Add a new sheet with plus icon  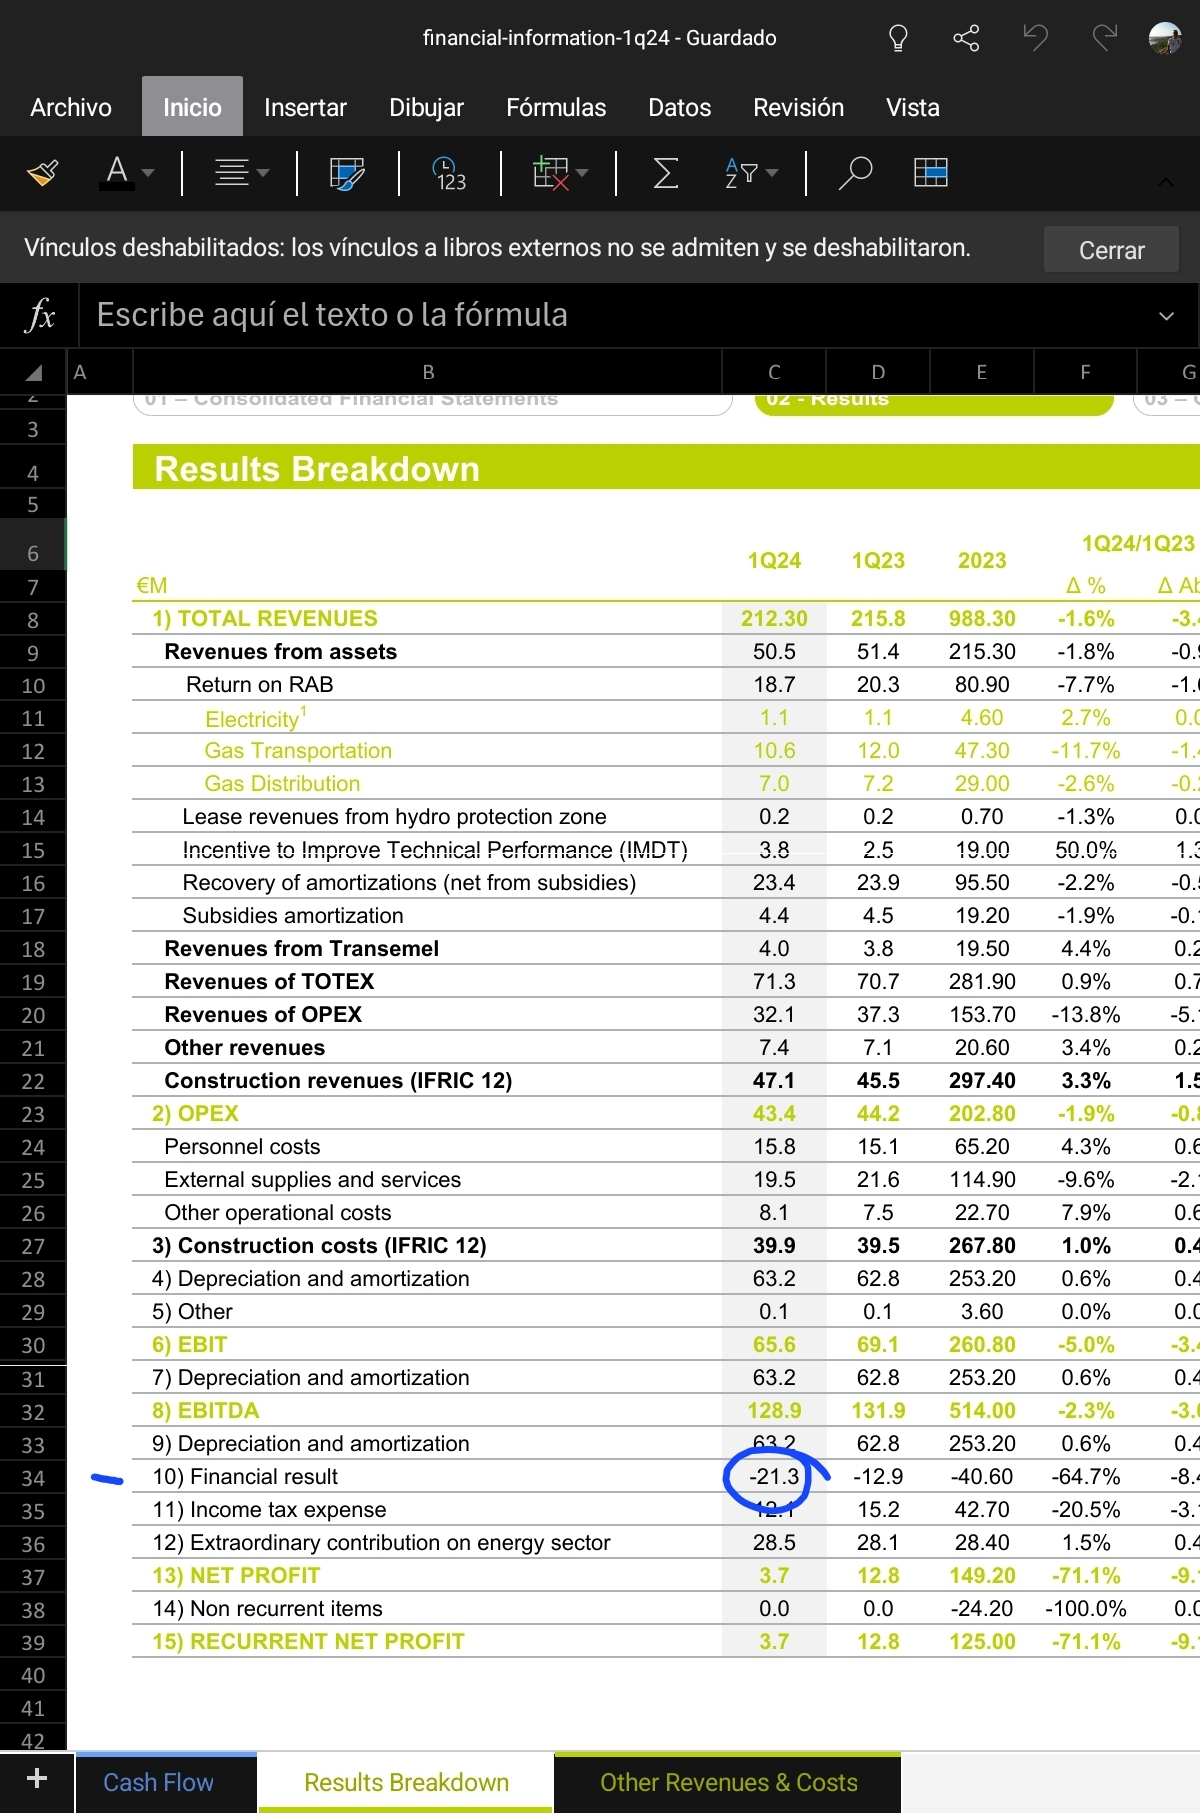pos(37,1778)
